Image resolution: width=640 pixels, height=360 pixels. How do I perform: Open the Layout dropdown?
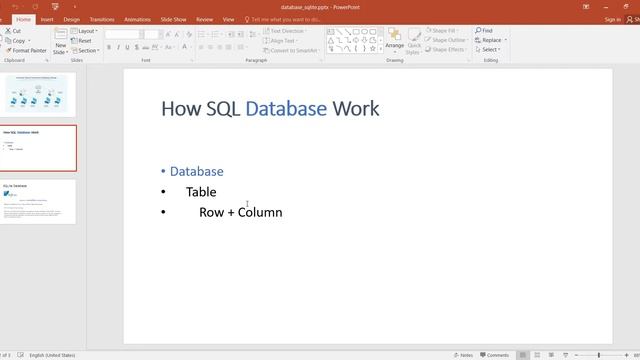[84, 31]
